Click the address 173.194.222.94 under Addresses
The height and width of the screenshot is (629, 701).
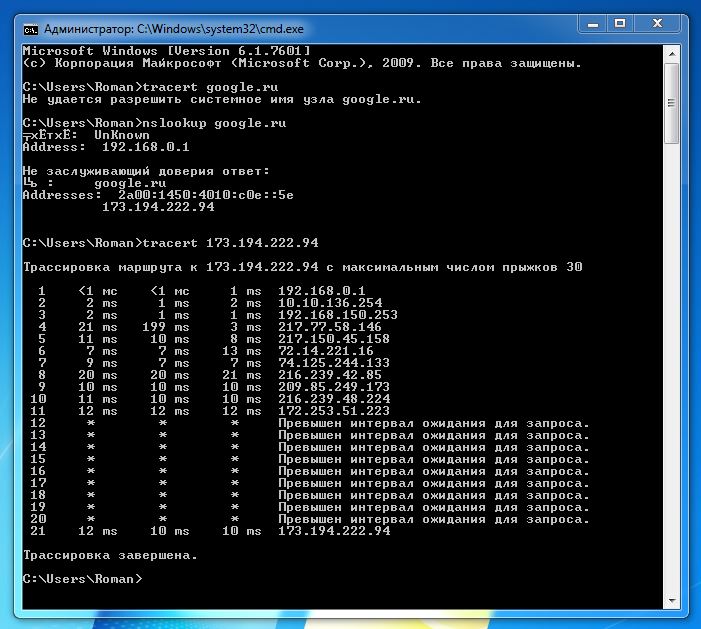click(158, 207)
